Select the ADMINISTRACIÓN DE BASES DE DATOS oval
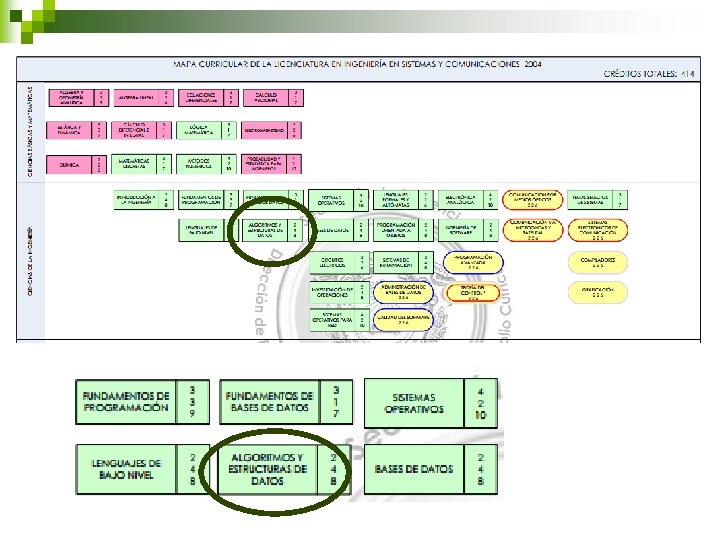The height and width of the screenshot is (540, 720). coord(403,292)
